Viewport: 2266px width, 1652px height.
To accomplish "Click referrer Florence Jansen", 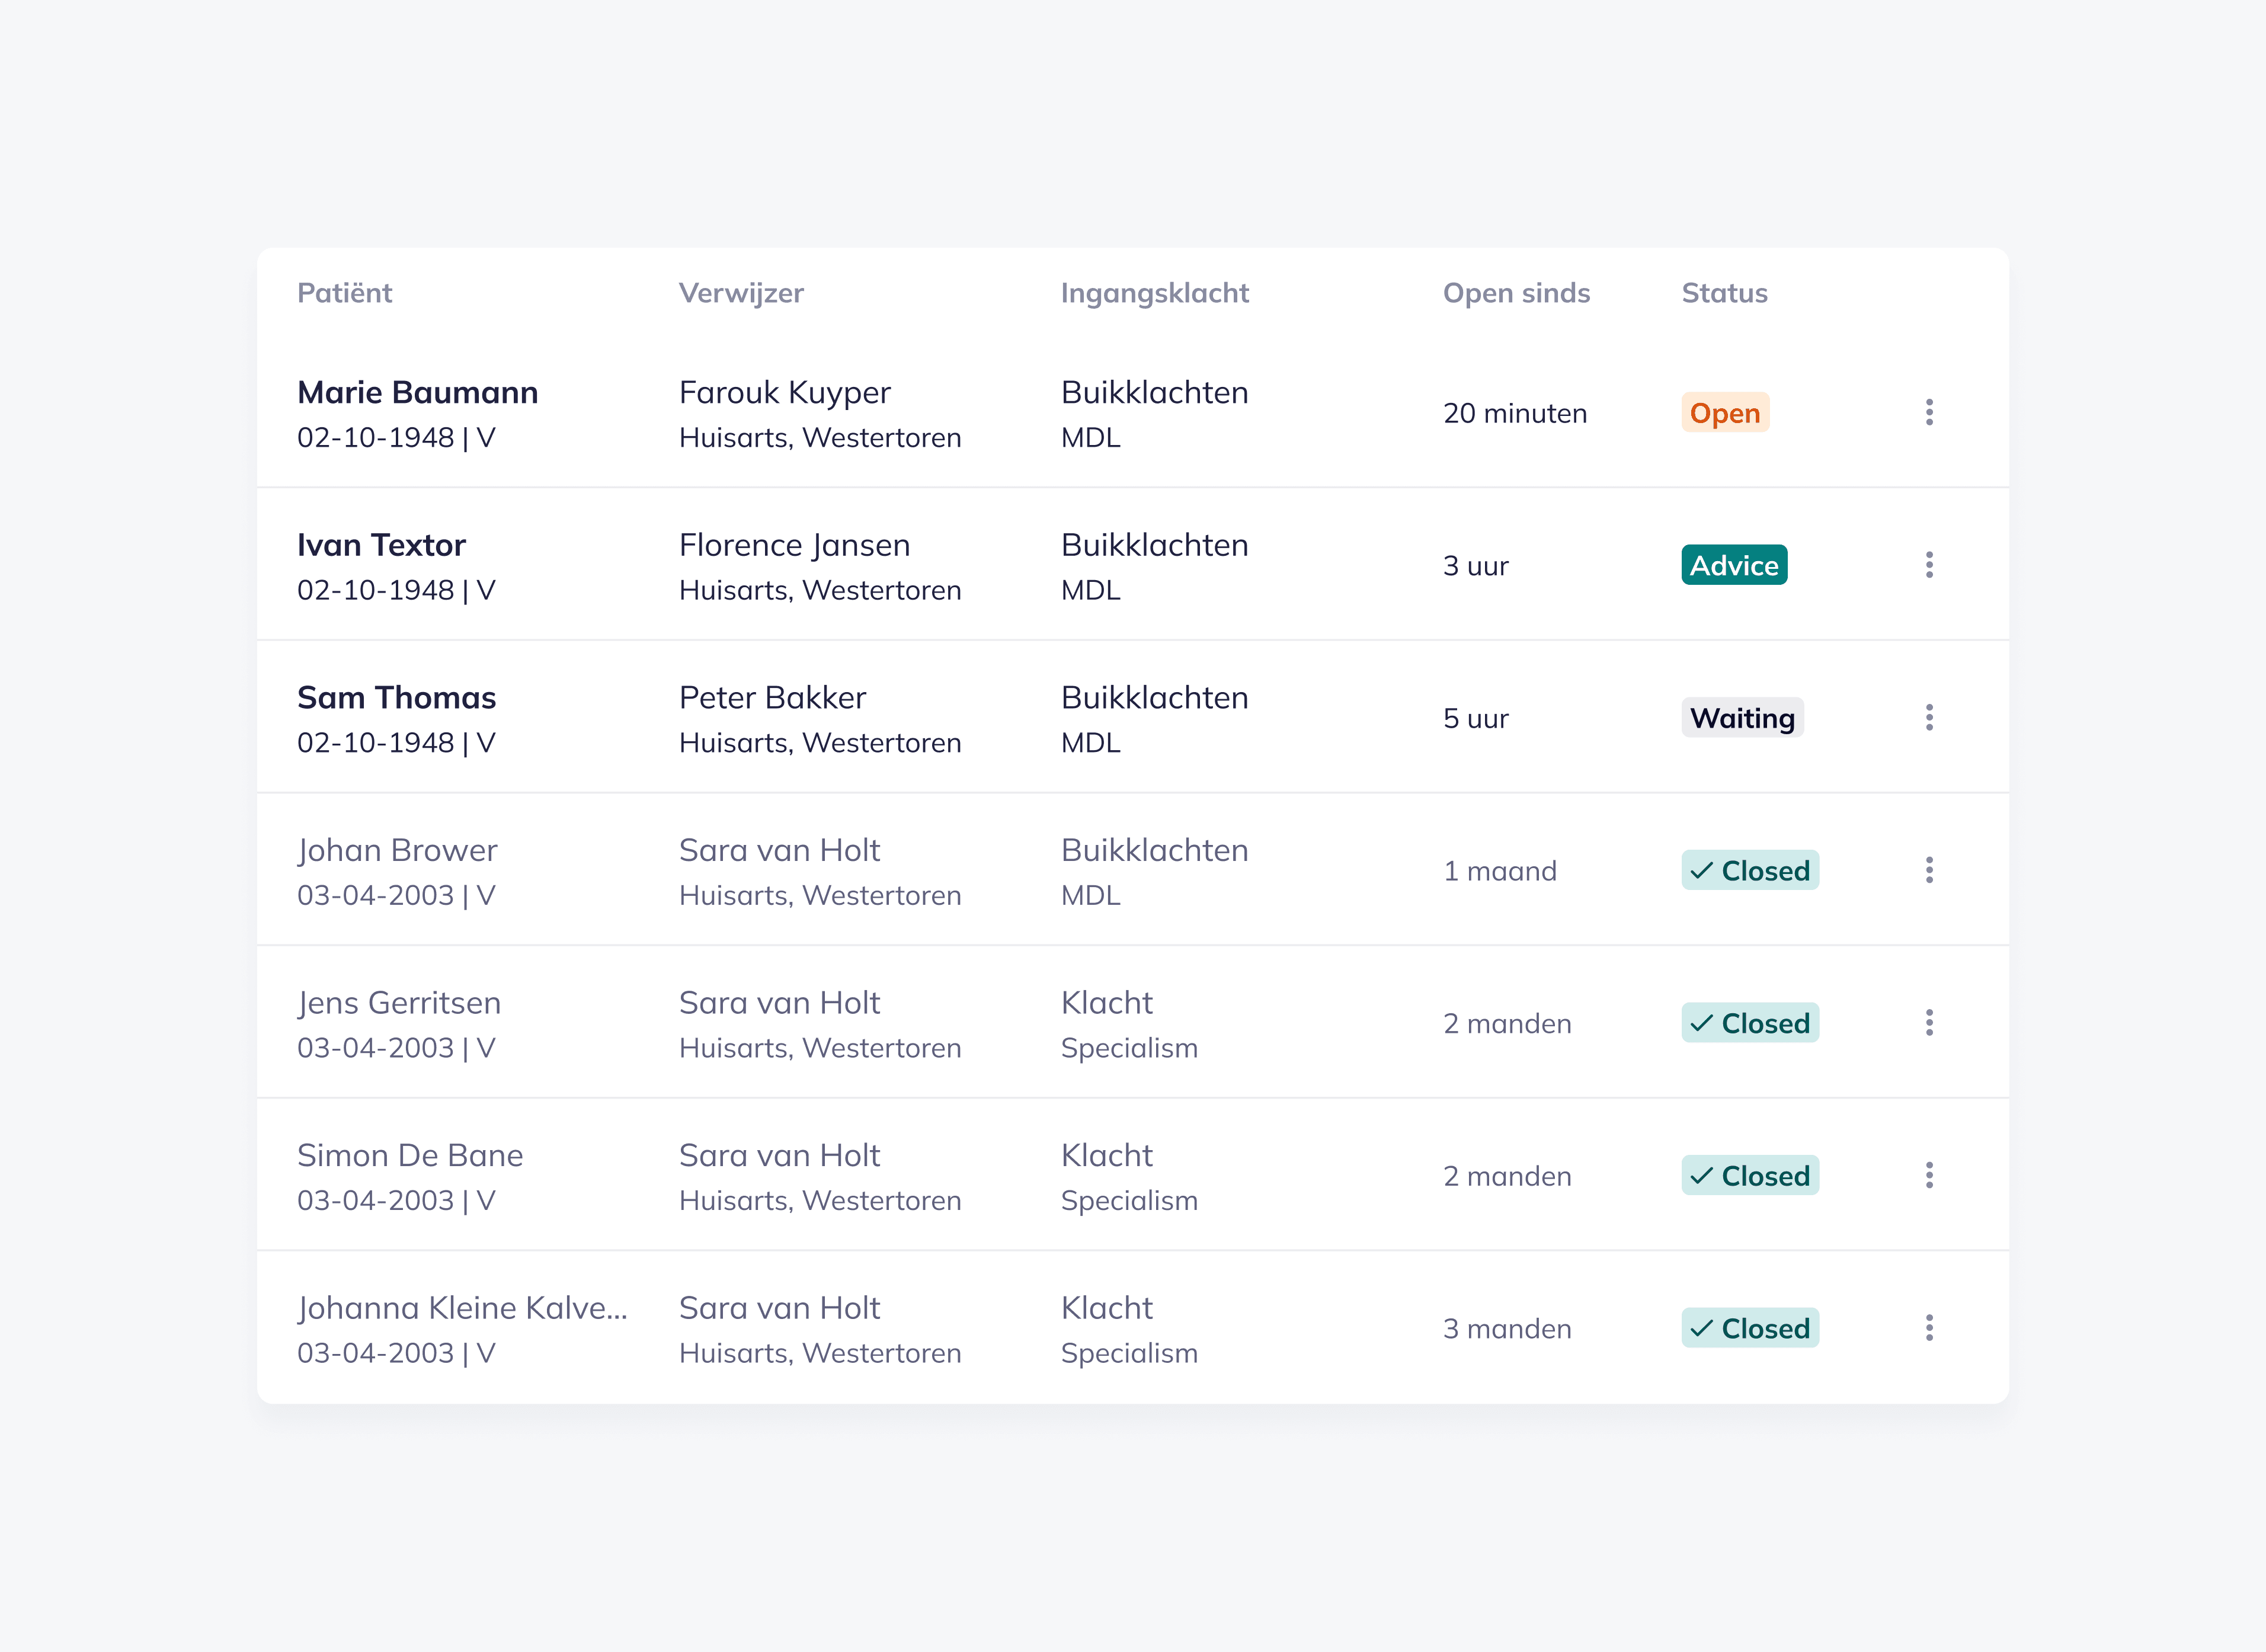I will [x=794, y=545].
